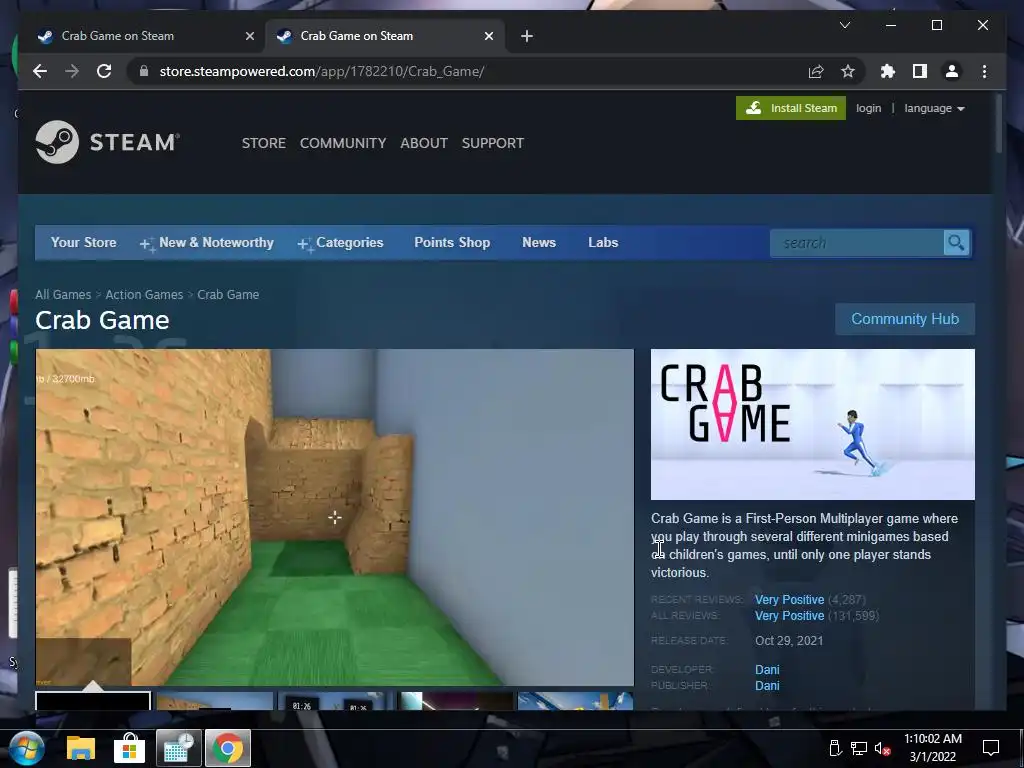Image resolution: width=1024 pixels, height=768 pixels.
Task: Click the search magnifier button
Action: click(957, 243)
